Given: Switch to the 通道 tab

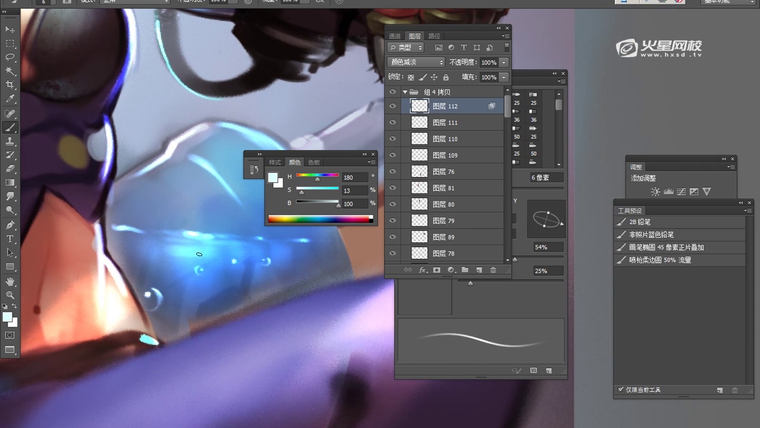Looking at the screenshot, I should click(395, 36).
